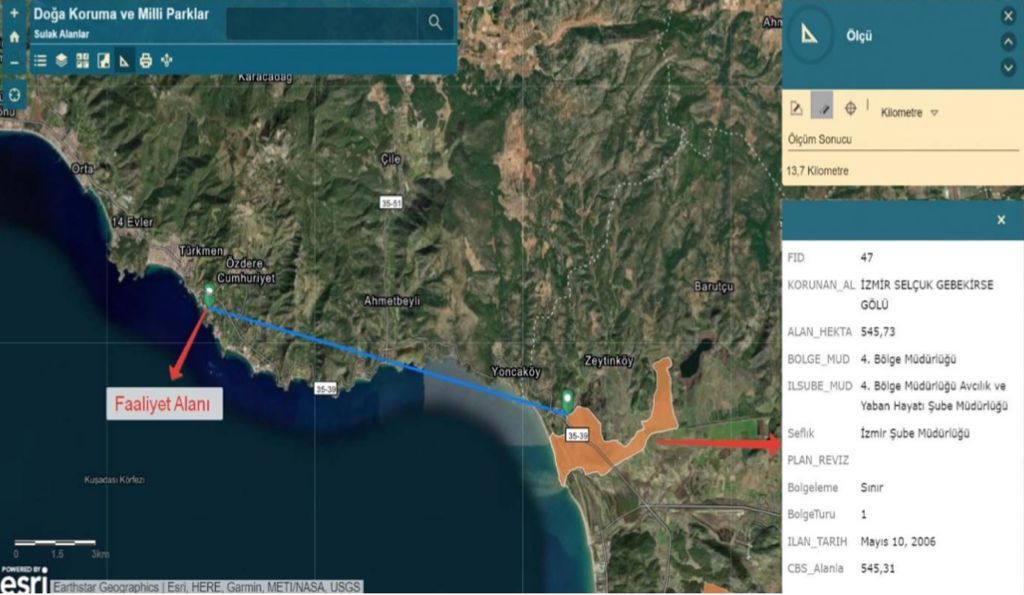1024x595 pixels.
Task: Collapse the Ölçü panel upward
Action: [x=1008, y=42]
